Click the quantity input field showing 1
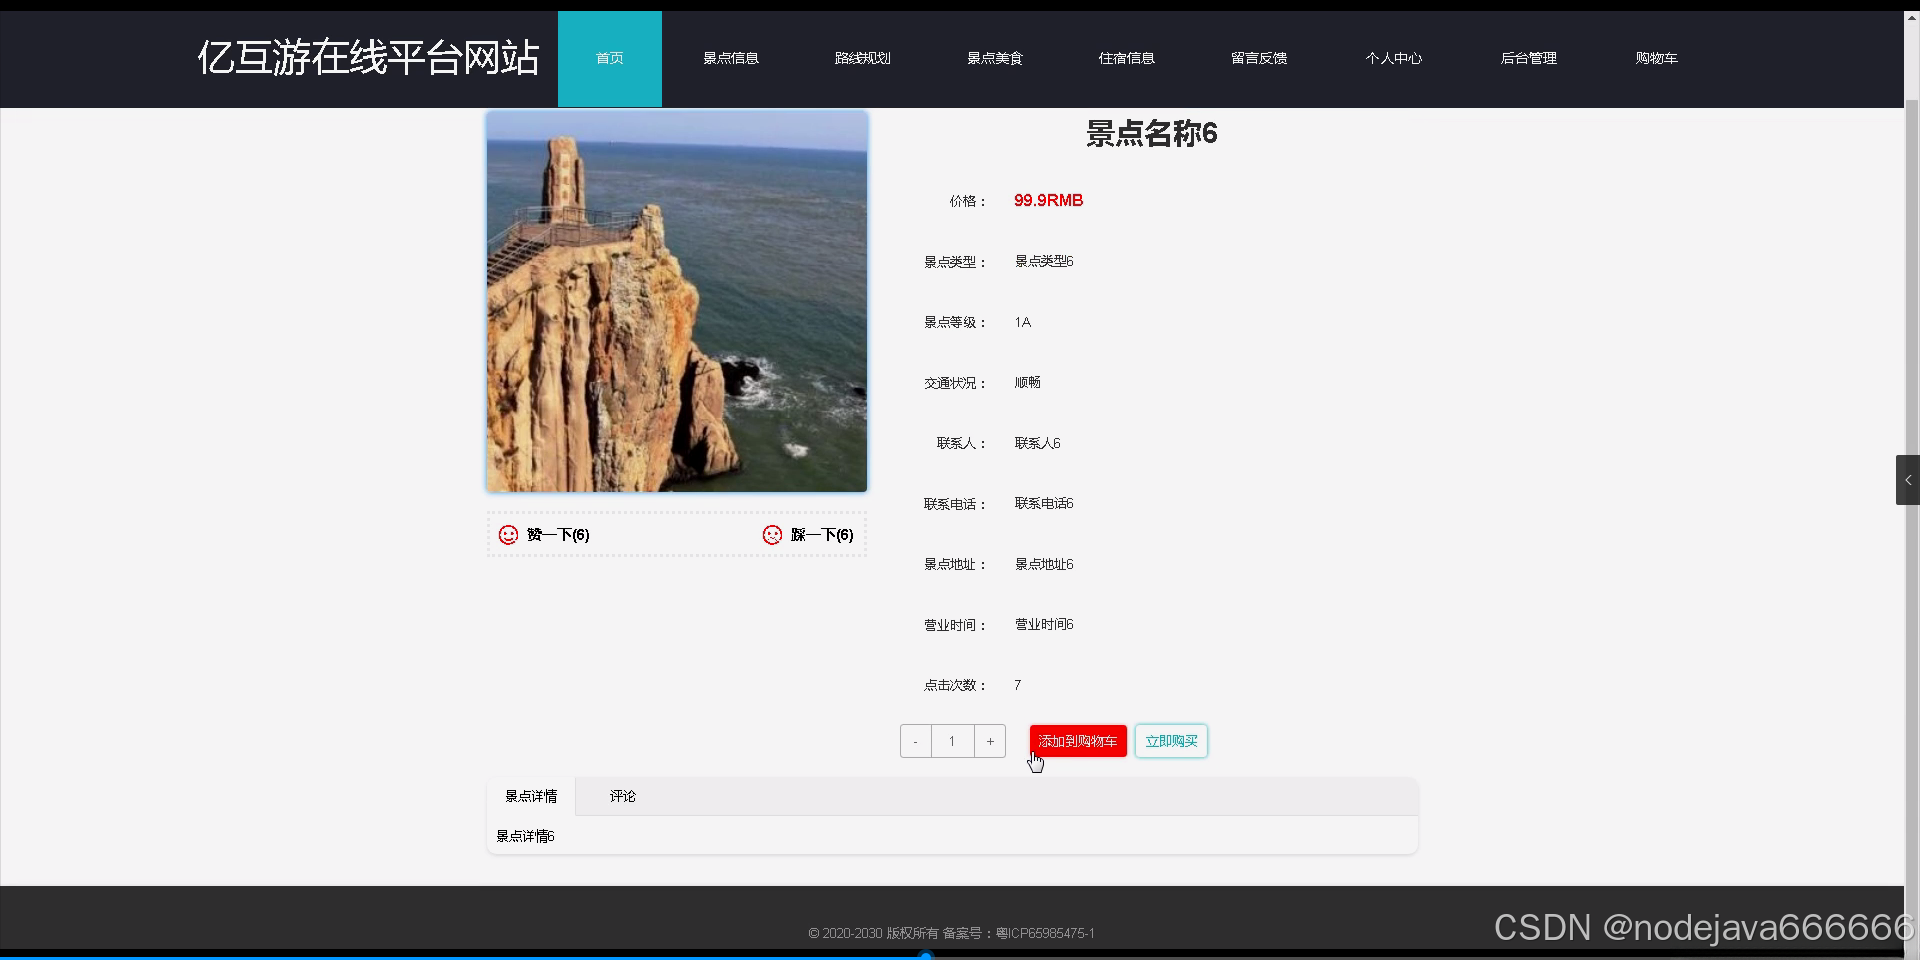This screenshot has height=960, width=1920. click(x=953, y=741)
